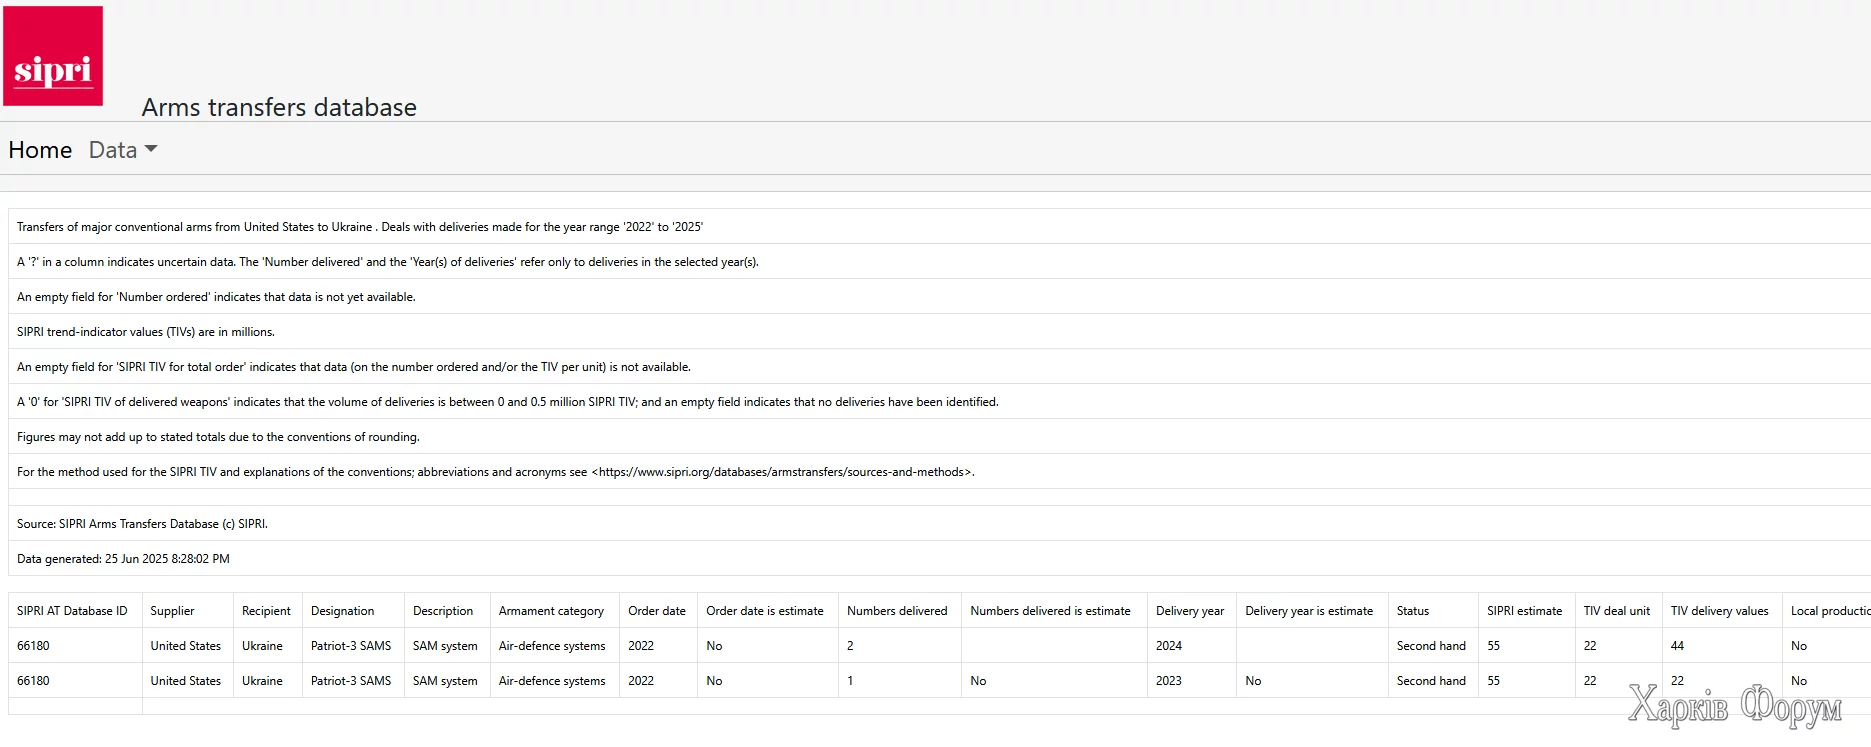This screenshot has width=1871, height=747.
Task: Click the Supplier column header
Action: 172,611
